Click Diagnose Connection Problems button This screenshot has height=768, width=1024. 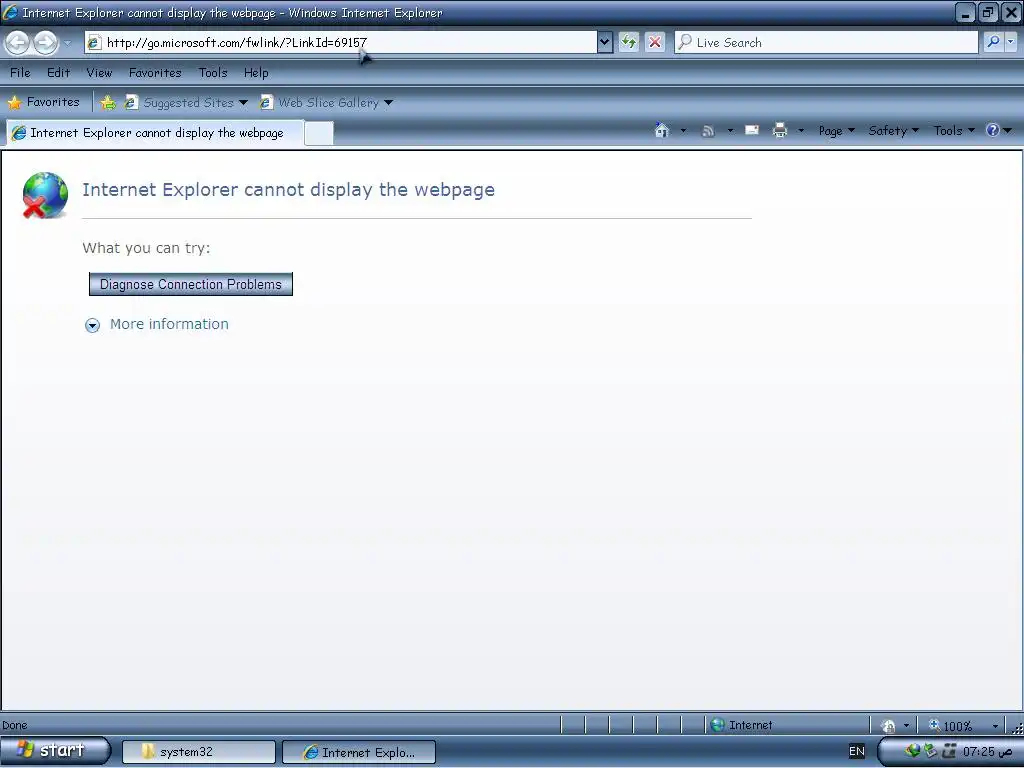click(x=191, y=284)
